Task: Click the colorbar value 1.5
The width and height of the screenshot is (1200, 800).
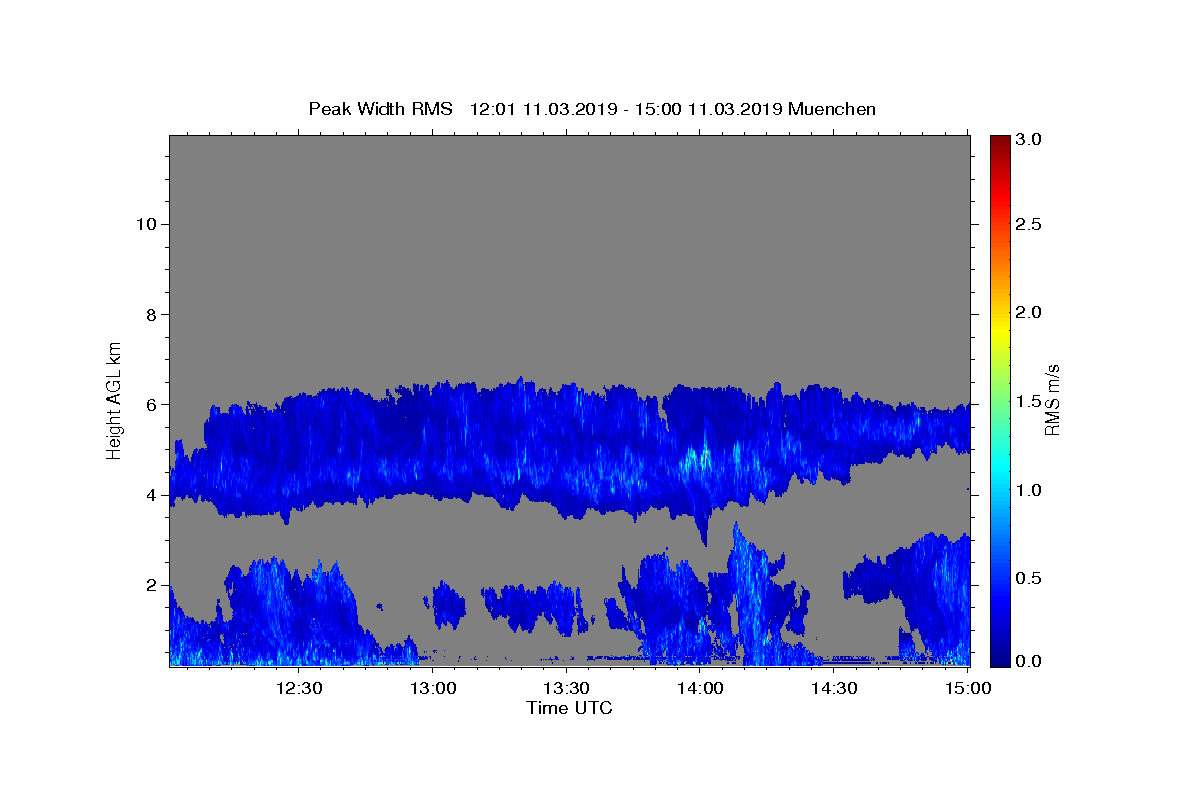Action: click(1029, 401)
